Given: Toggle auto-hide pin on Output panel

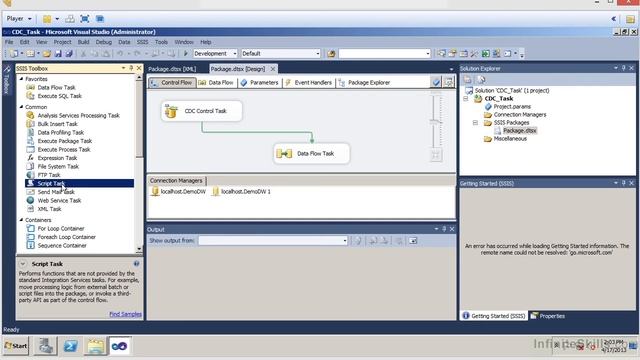Looking at the screenshot, I should (444, 229).
